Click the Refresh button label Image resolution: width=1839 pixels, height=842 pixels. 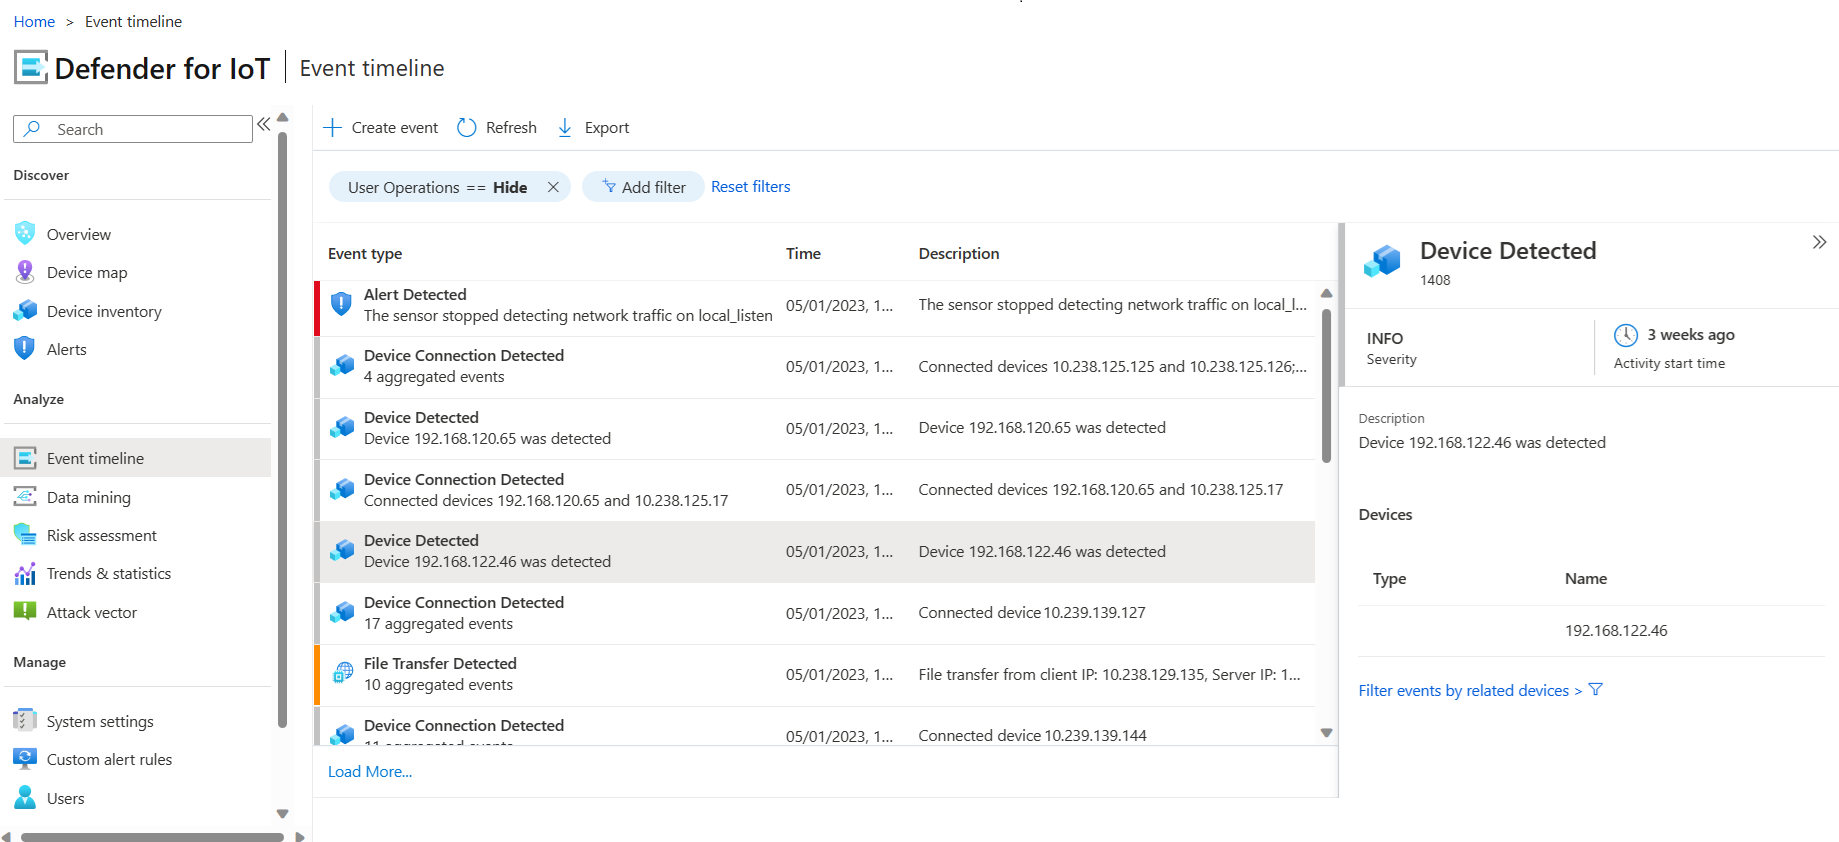tap(511, 128)
